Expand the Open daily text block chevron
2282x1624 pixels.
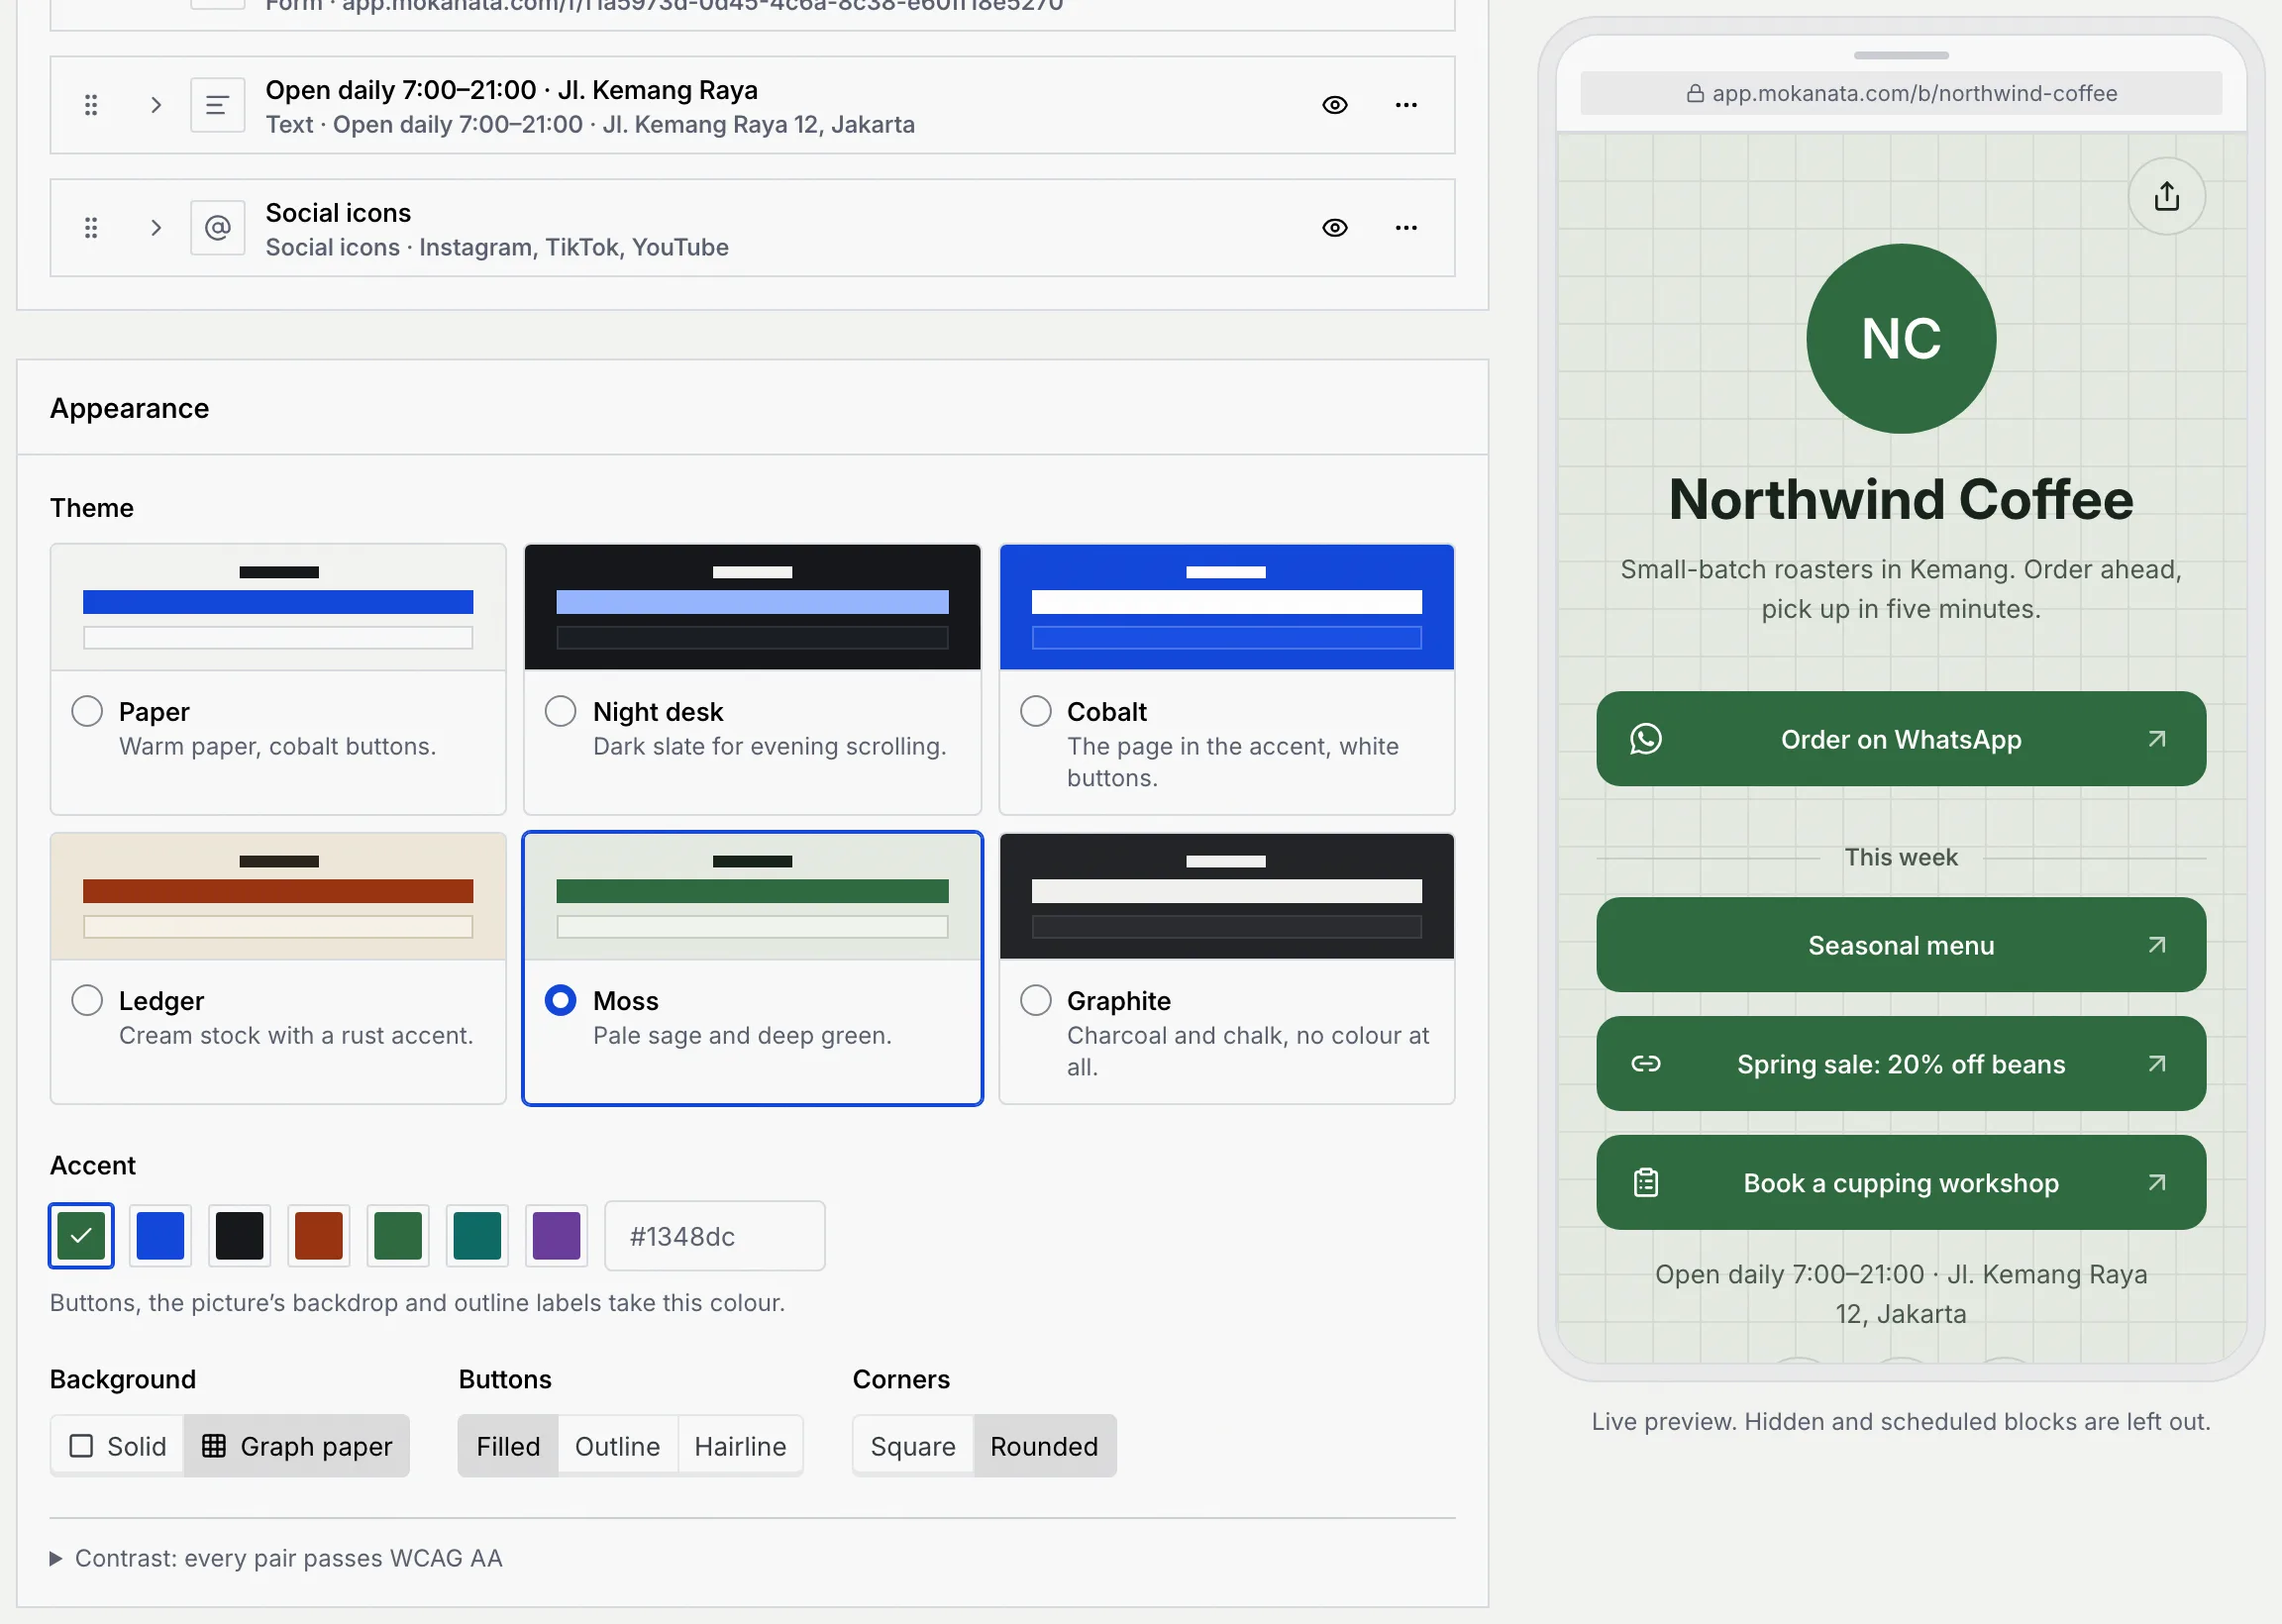coord(156,105)
